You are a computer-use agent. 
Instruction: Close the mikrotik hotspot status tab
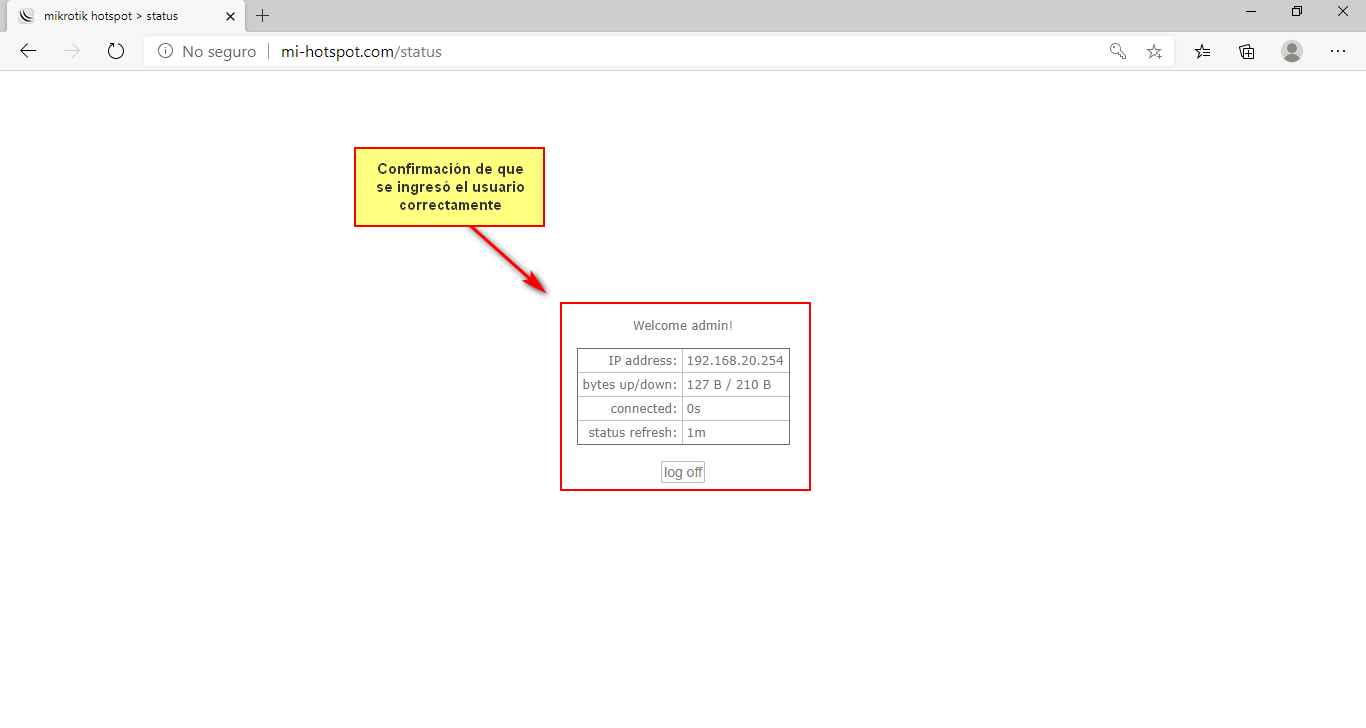tap(231, 16)
